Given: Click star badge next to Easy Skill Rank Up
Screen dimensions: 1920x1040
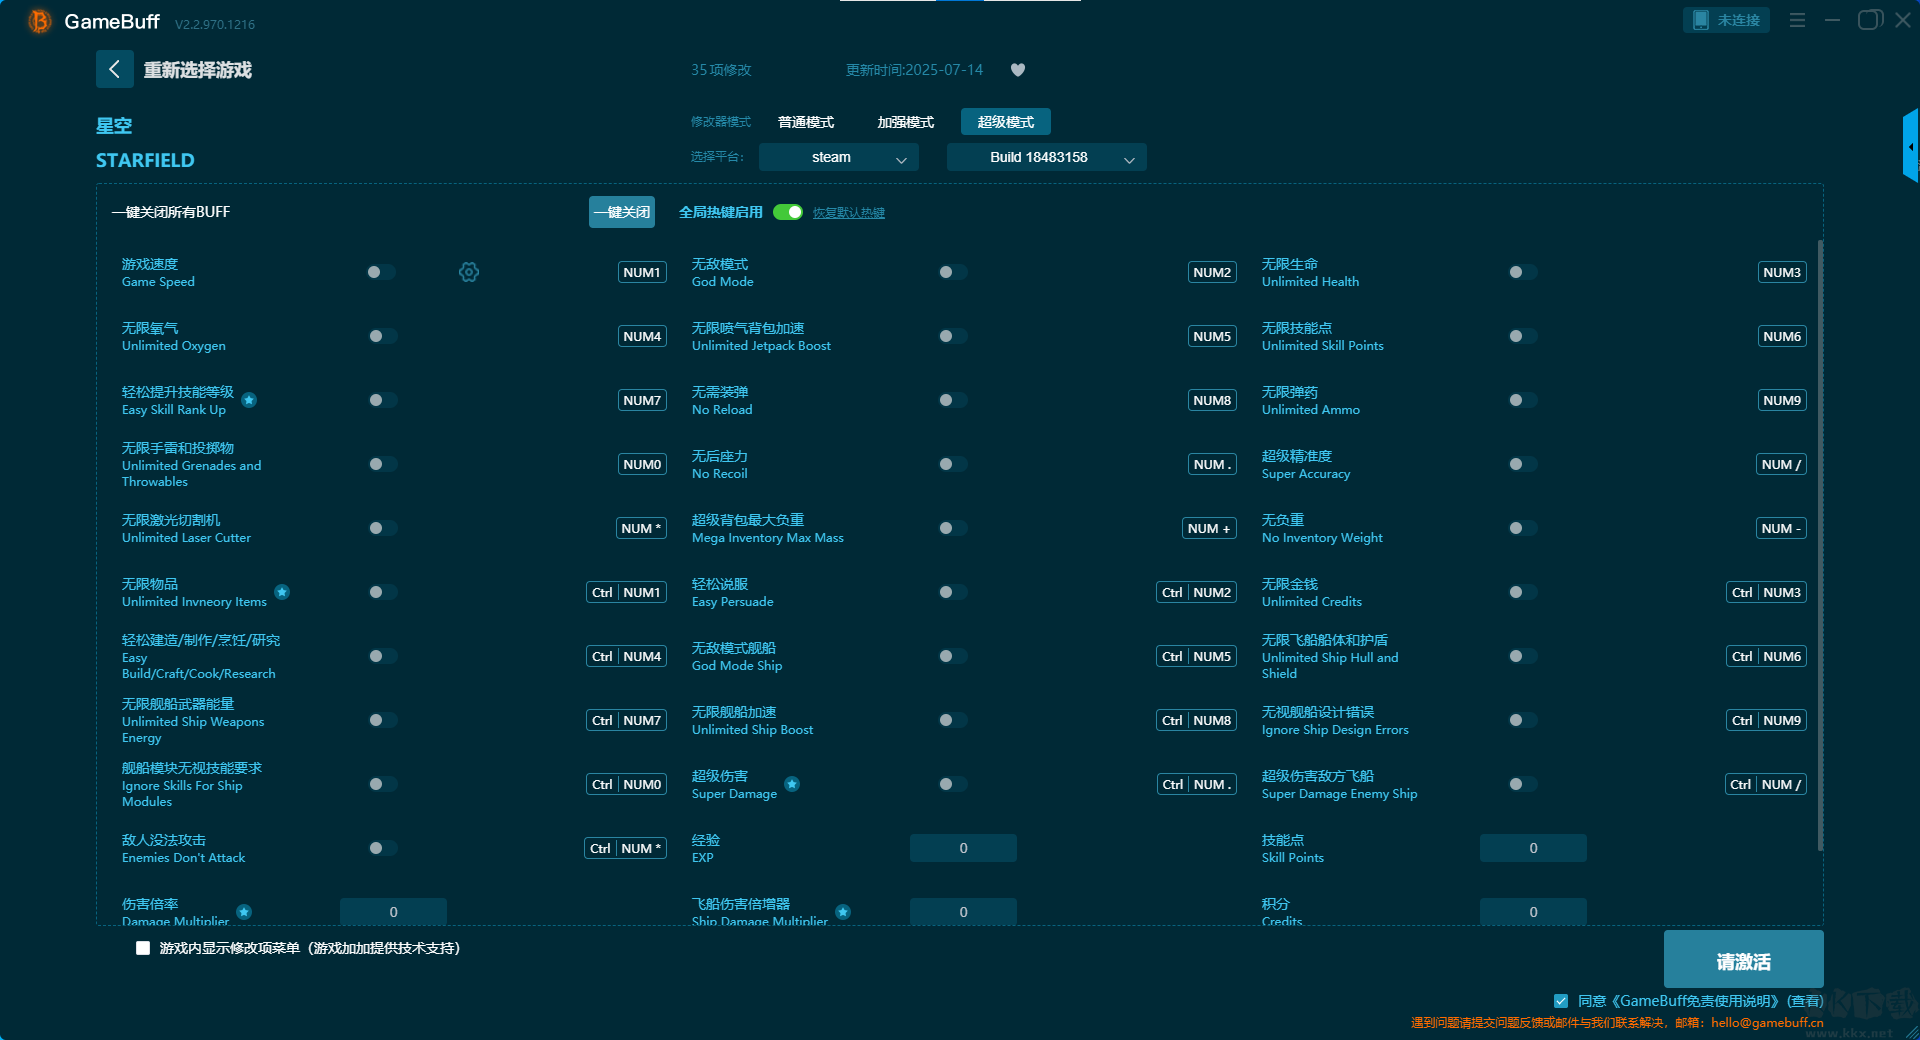Looking at the screenshot, I should (x=249, y=400).
